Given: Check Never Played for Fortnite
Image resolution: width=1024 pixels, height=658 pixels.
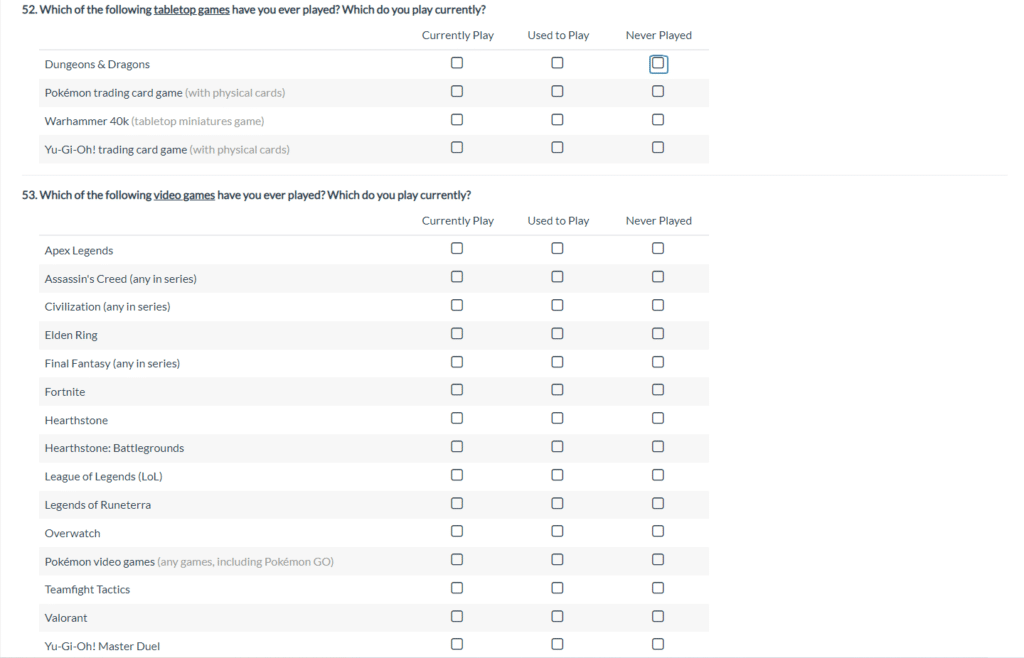Looking at the screenshot, I should [x=658, y=390].
